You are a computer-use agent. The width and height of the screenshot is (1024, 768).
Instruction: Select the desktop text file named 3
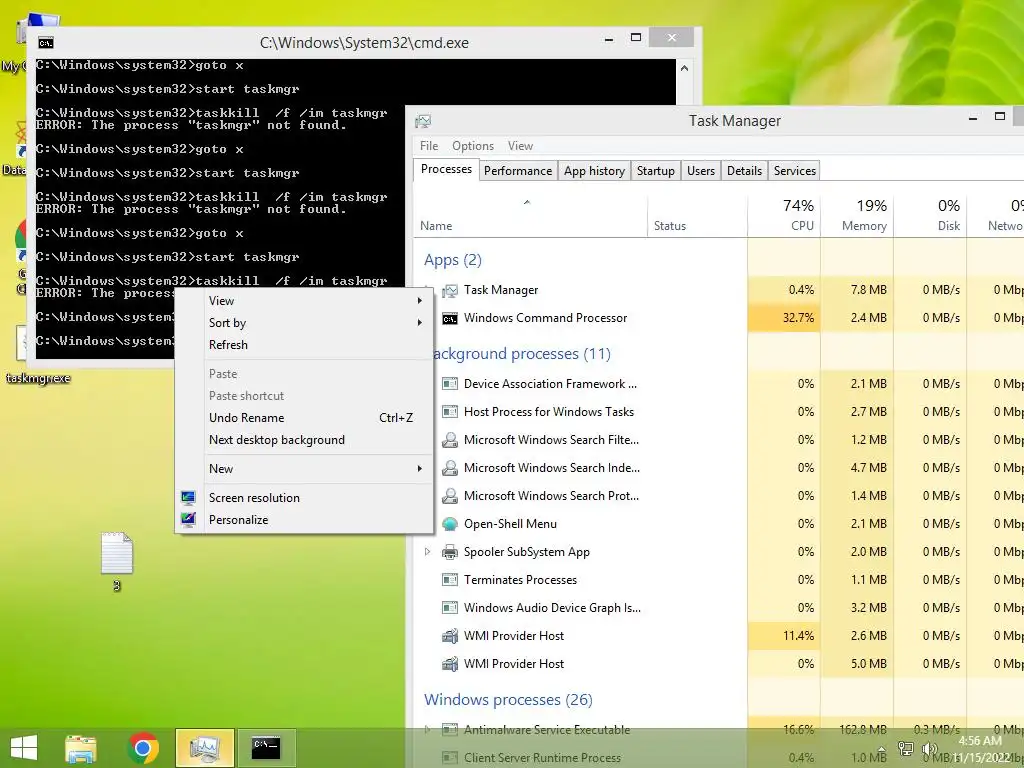[x=117, y=562]
